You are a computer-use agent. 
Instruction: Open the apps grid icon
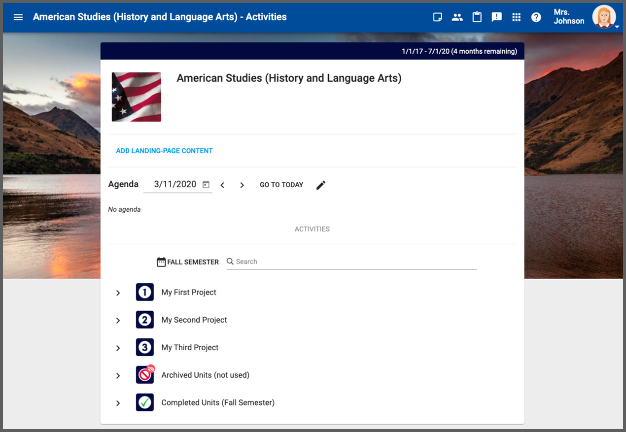[x=516, y=17]
